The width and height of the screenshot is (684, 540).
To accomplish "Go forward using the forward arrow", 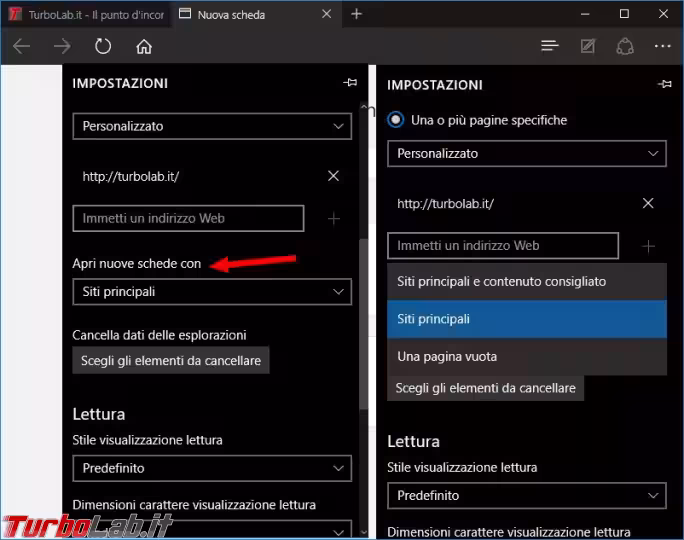I will point(62,46).
